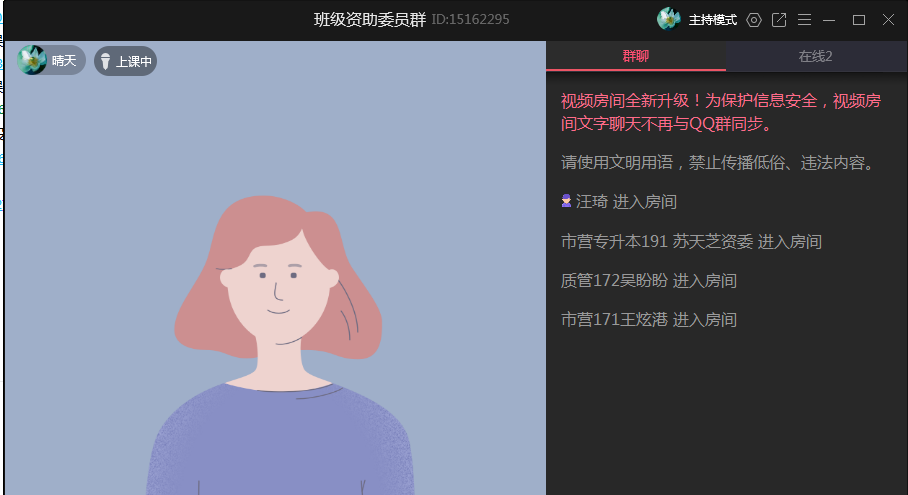The height and width of the screenshot is (495, 908).
Task: Click the 主持模式 mode label
Action: pyautogui.click(x=712, y=20)
